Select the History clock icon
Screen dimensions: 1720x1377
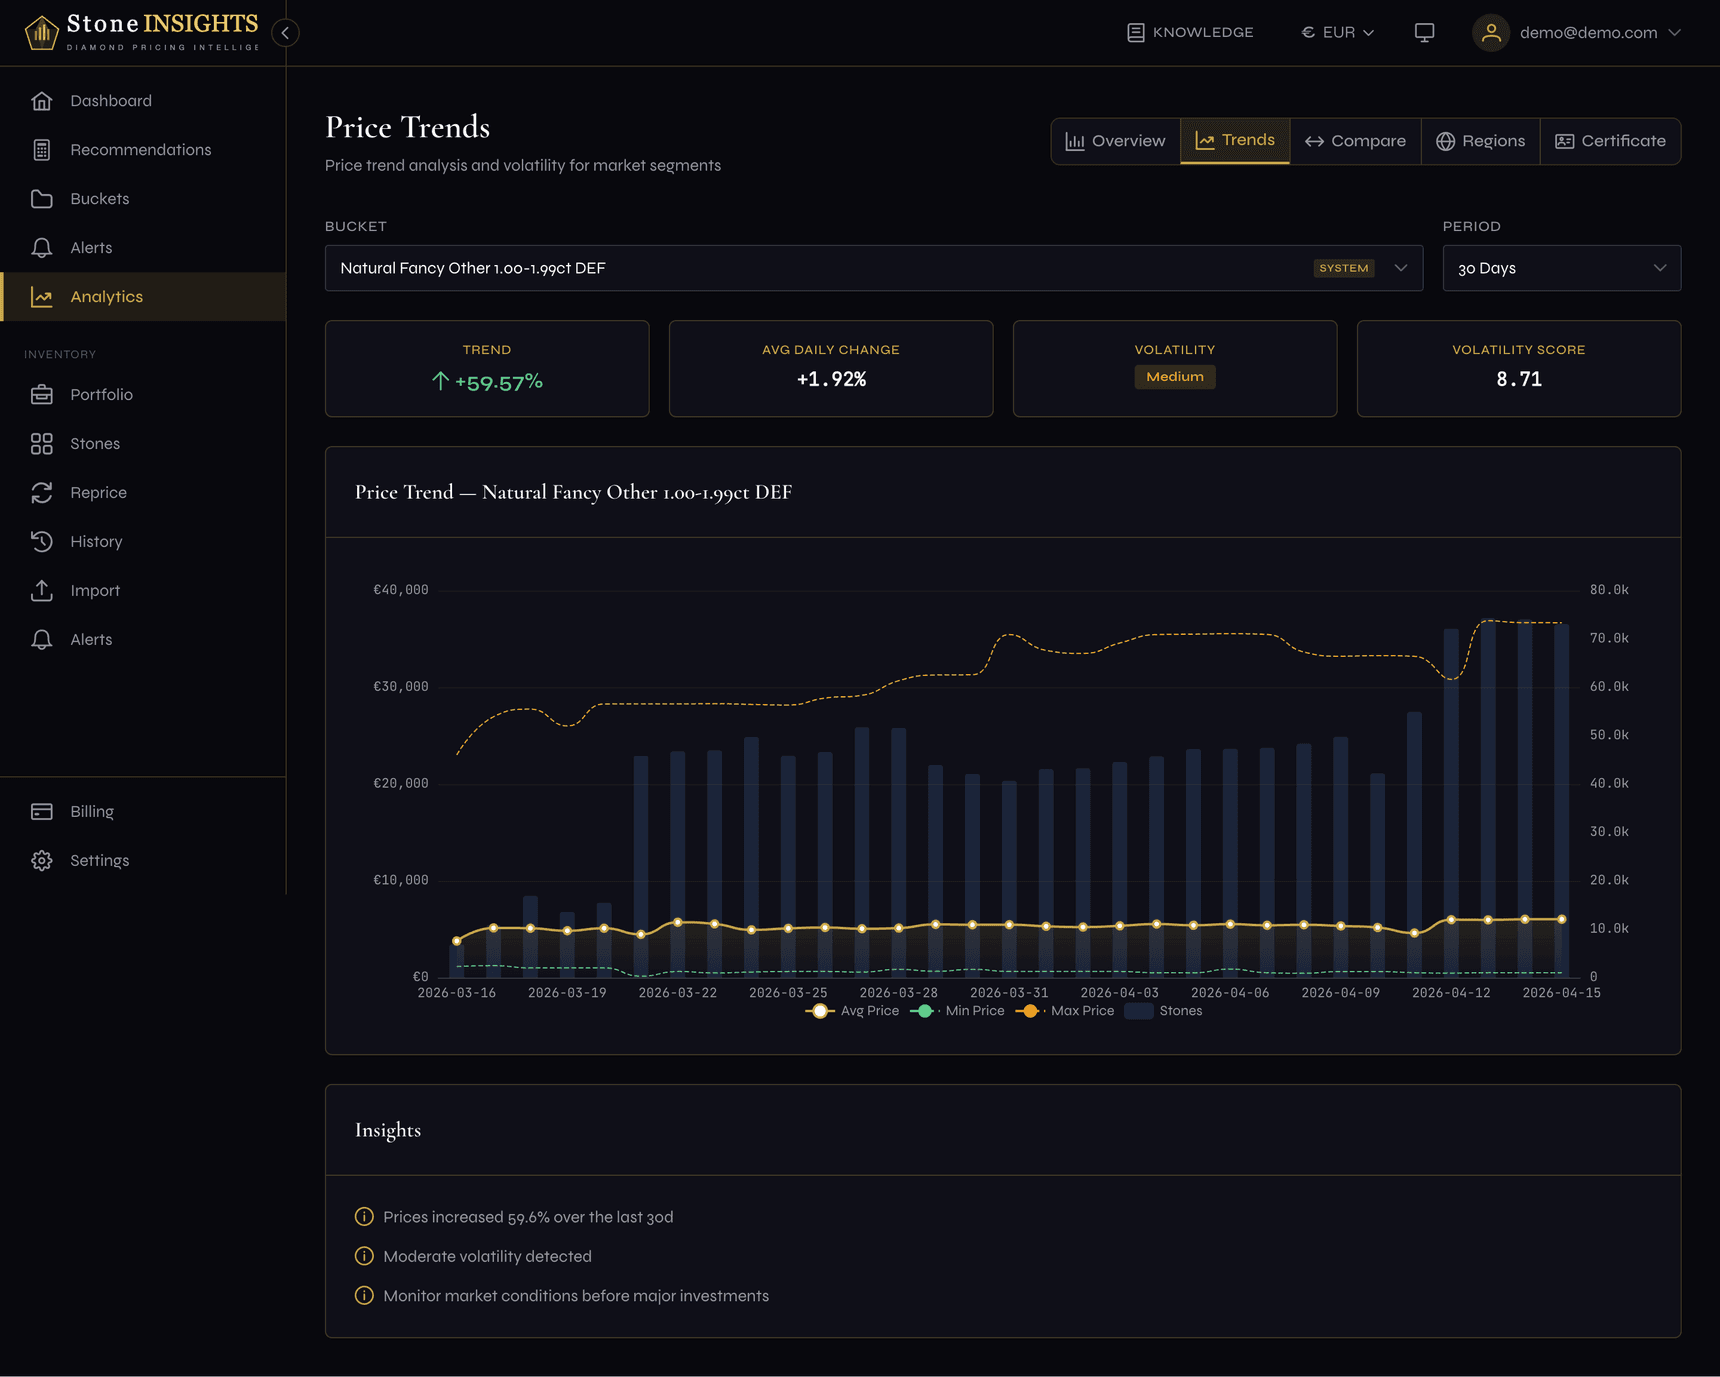(42, 541)
